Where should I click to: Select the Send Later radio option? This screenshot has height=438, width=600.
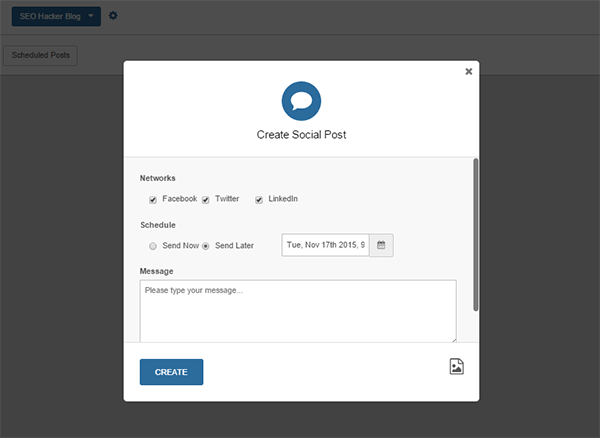206,245
